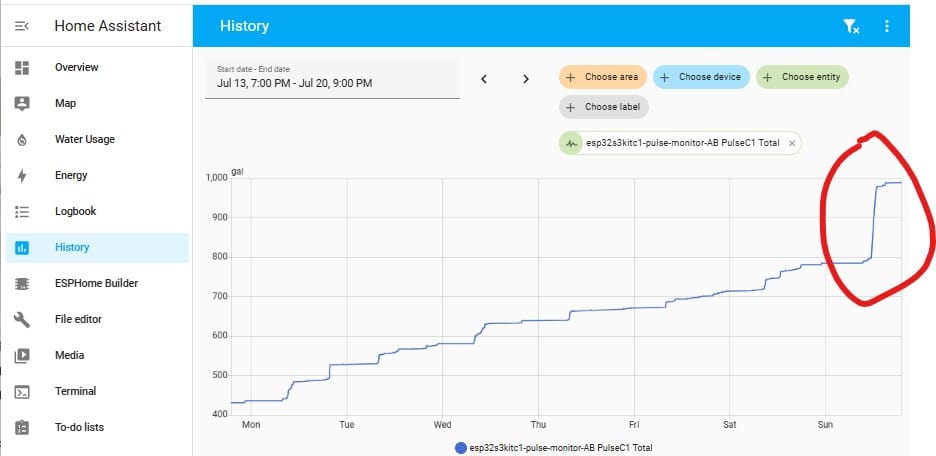Image resolution: width=936 pixels, height=456 pixels.
Task: Click the Overview dashboard icon
Action: click(x=22, y=67)
